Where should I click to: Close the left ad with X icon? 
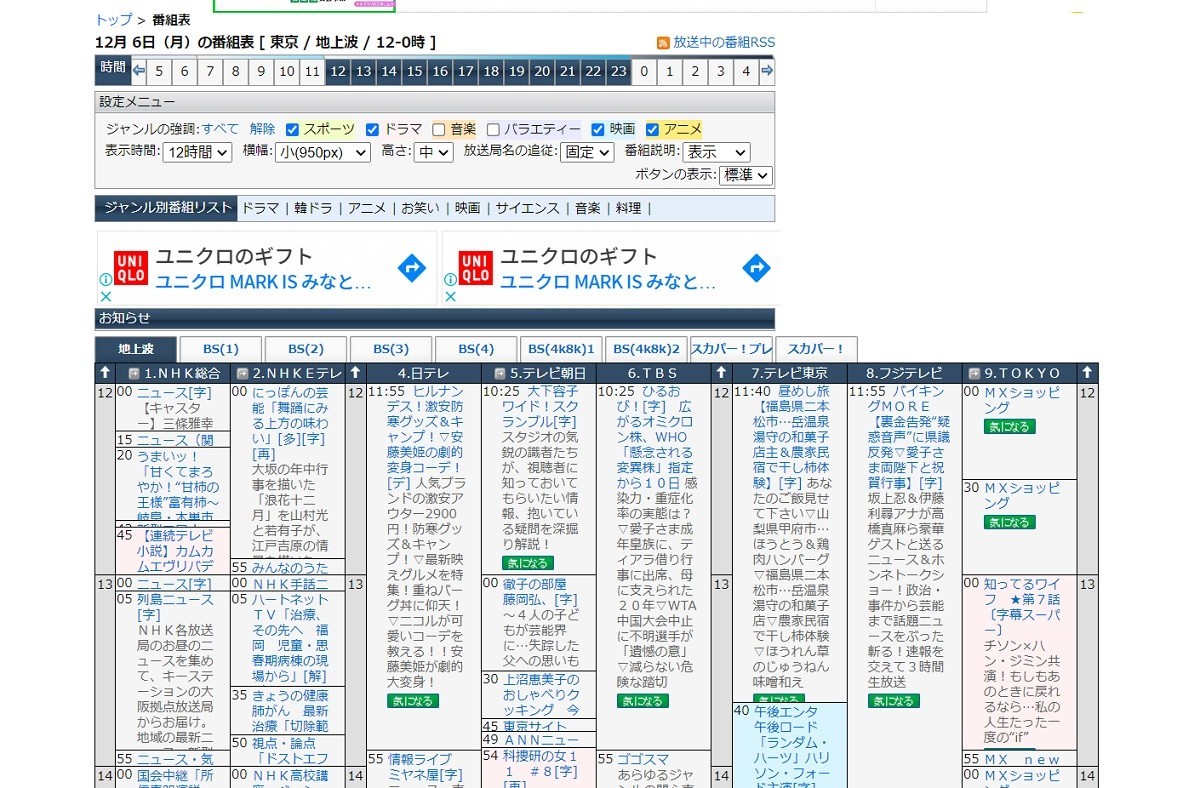click(x=105, y=296)
